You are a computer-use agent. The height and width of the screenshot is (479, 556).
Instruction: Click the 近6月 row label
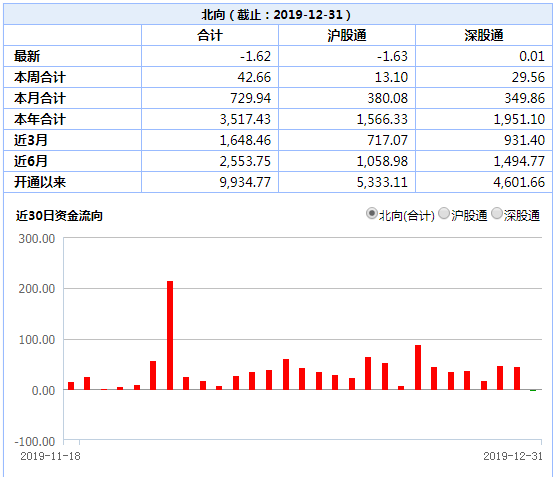30,161
